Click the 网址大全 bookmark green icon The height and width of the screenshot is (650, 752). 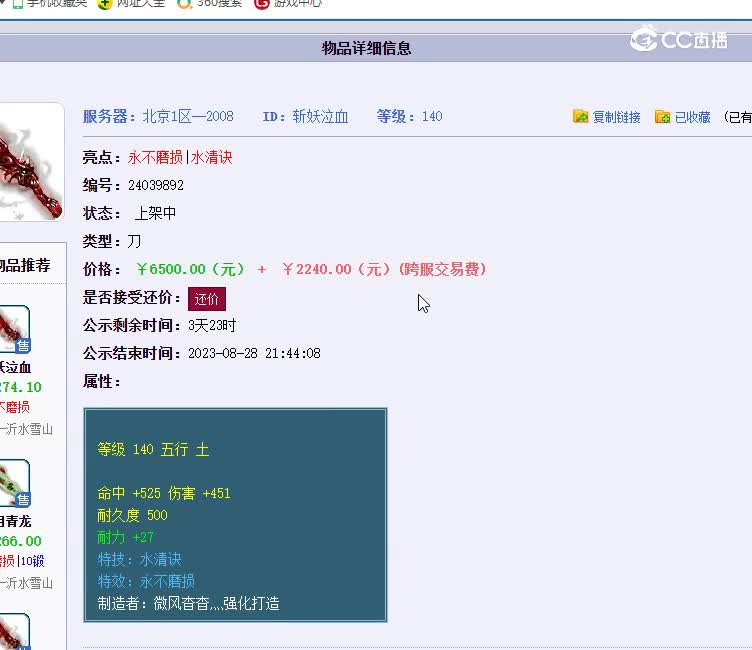point(105,4)
